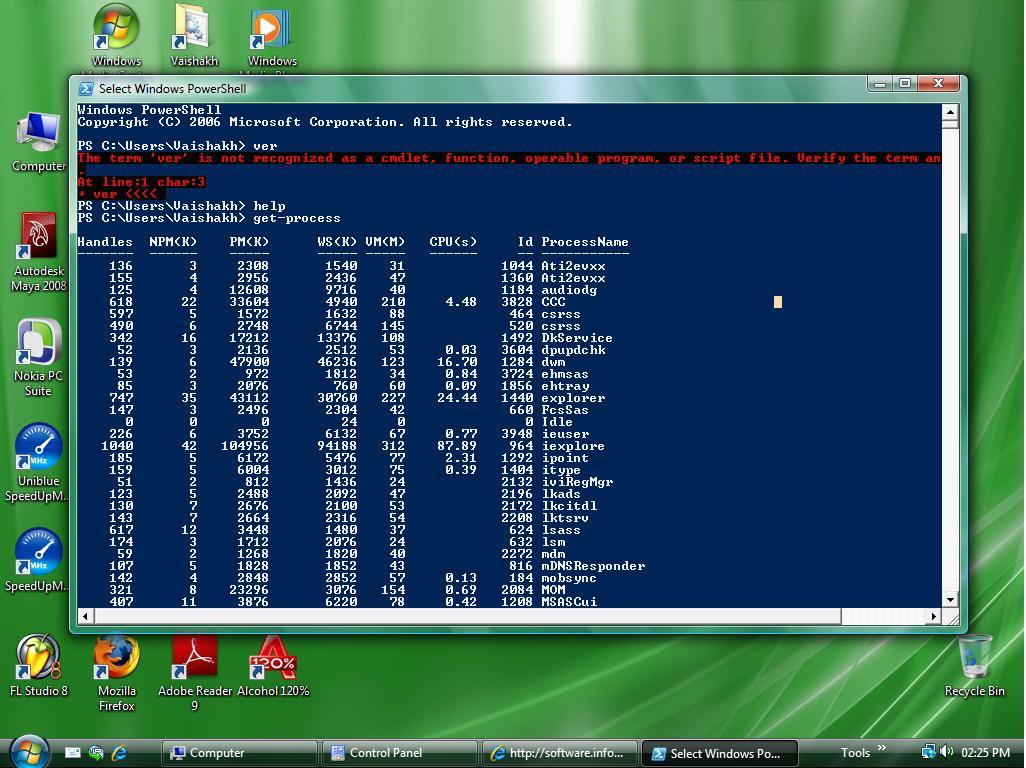Open the Windows Media Player desktop shortcut
1026x768 pixels.
[272, 36]
